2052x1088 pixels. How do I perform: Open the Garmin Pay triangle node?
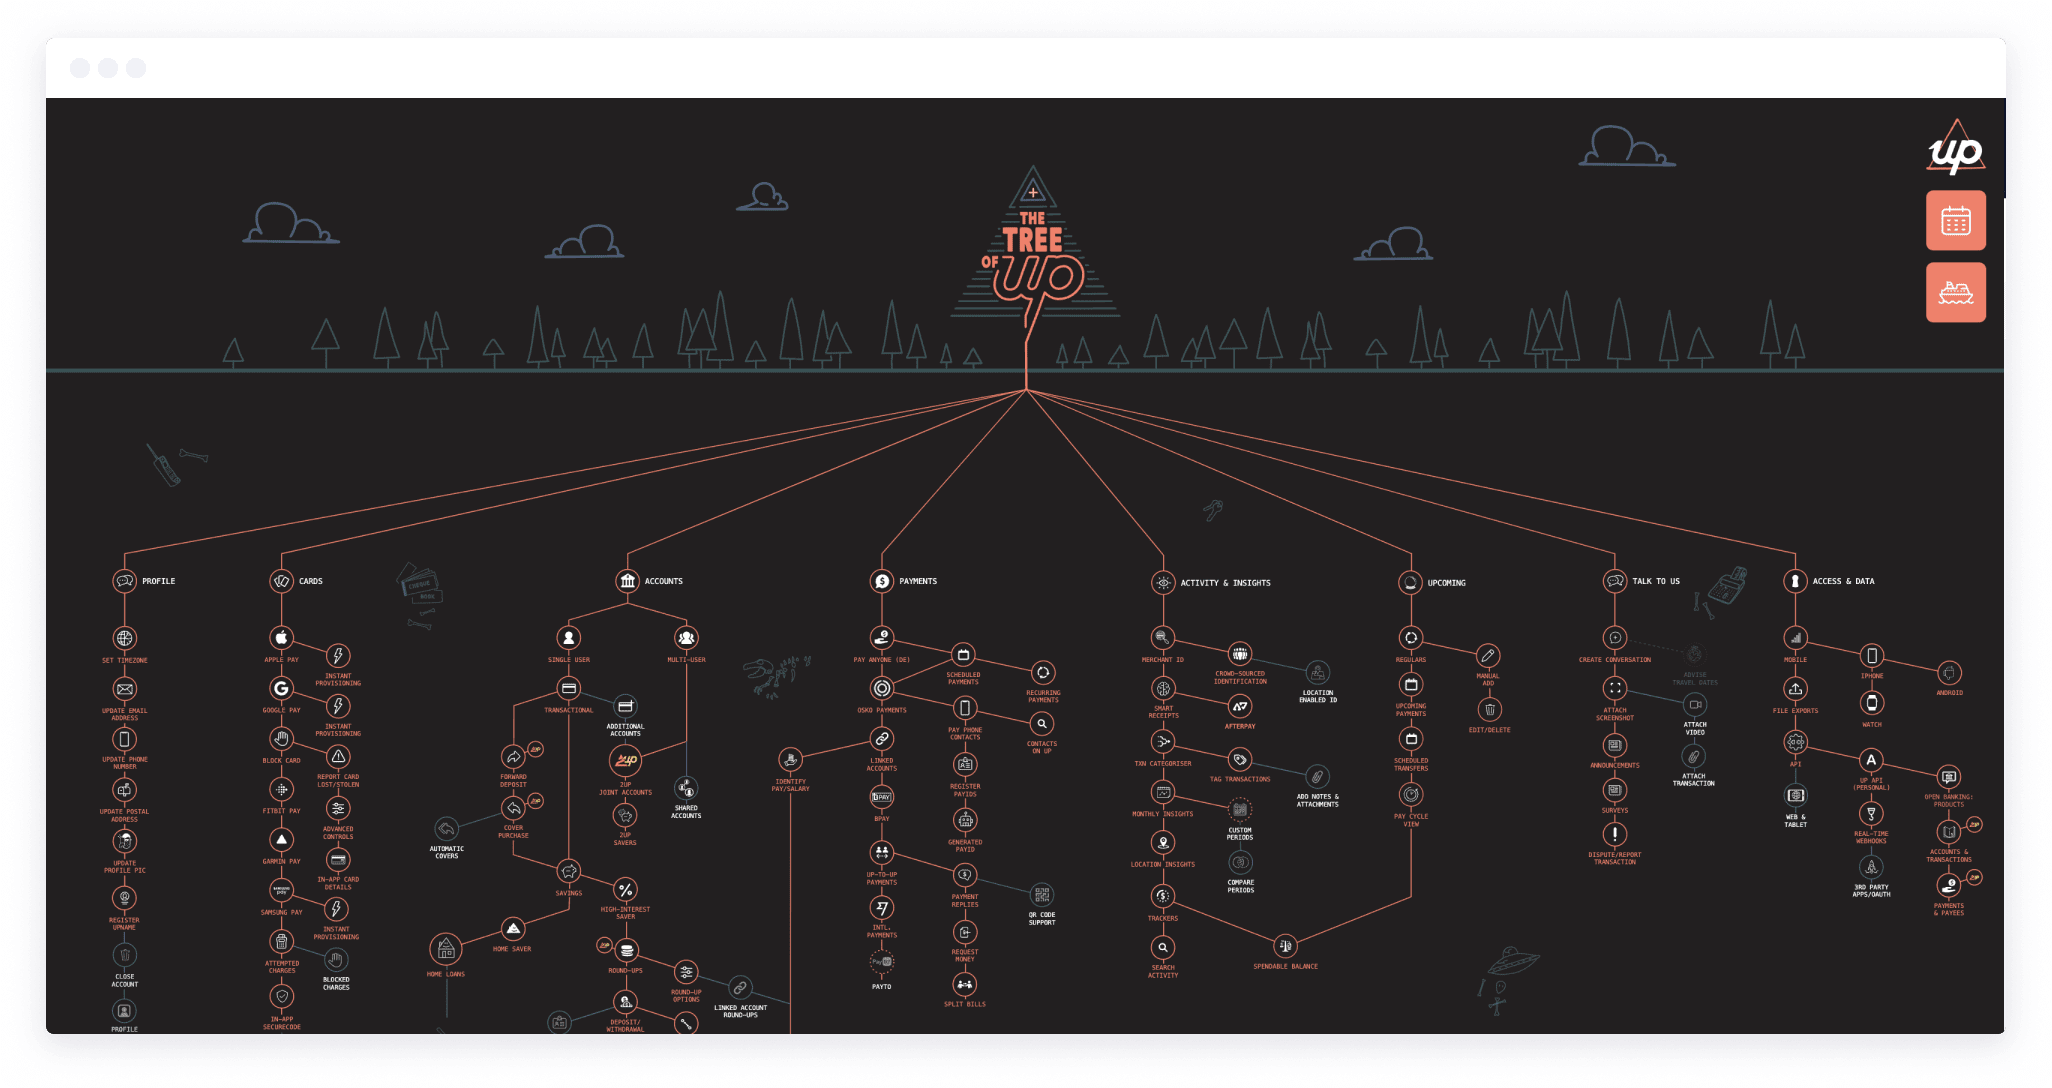[x=281, y=840]
